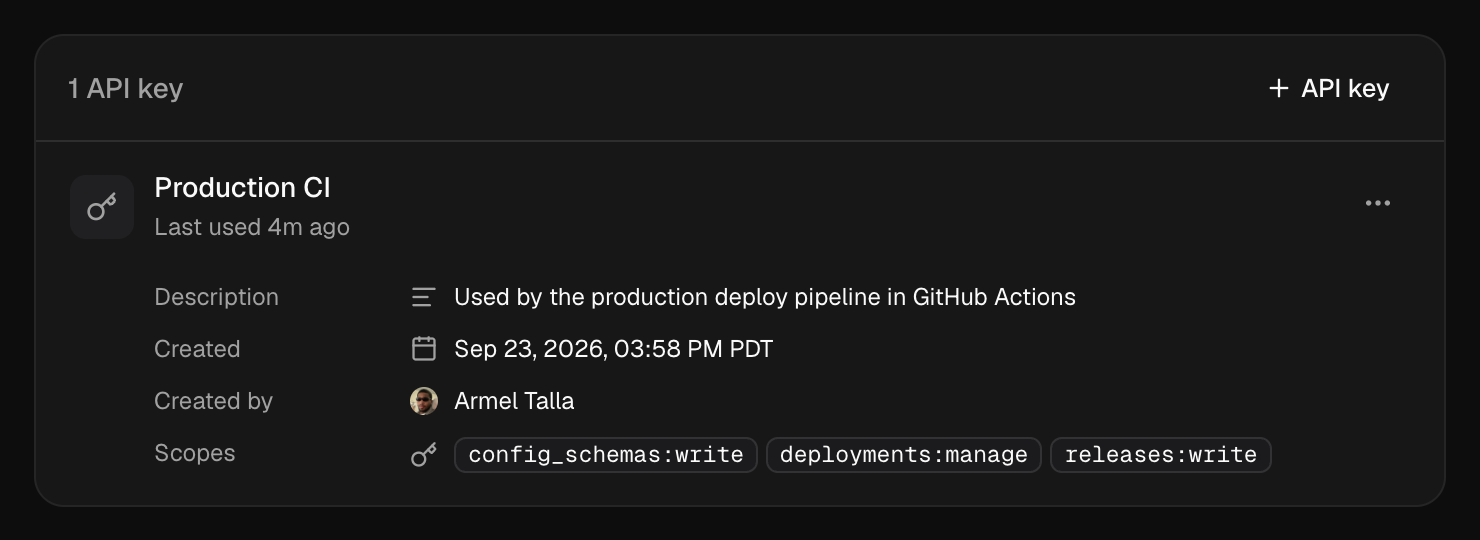Click the Created by field label
Viewport: 1480px width, 540px height.
(214, 401)
